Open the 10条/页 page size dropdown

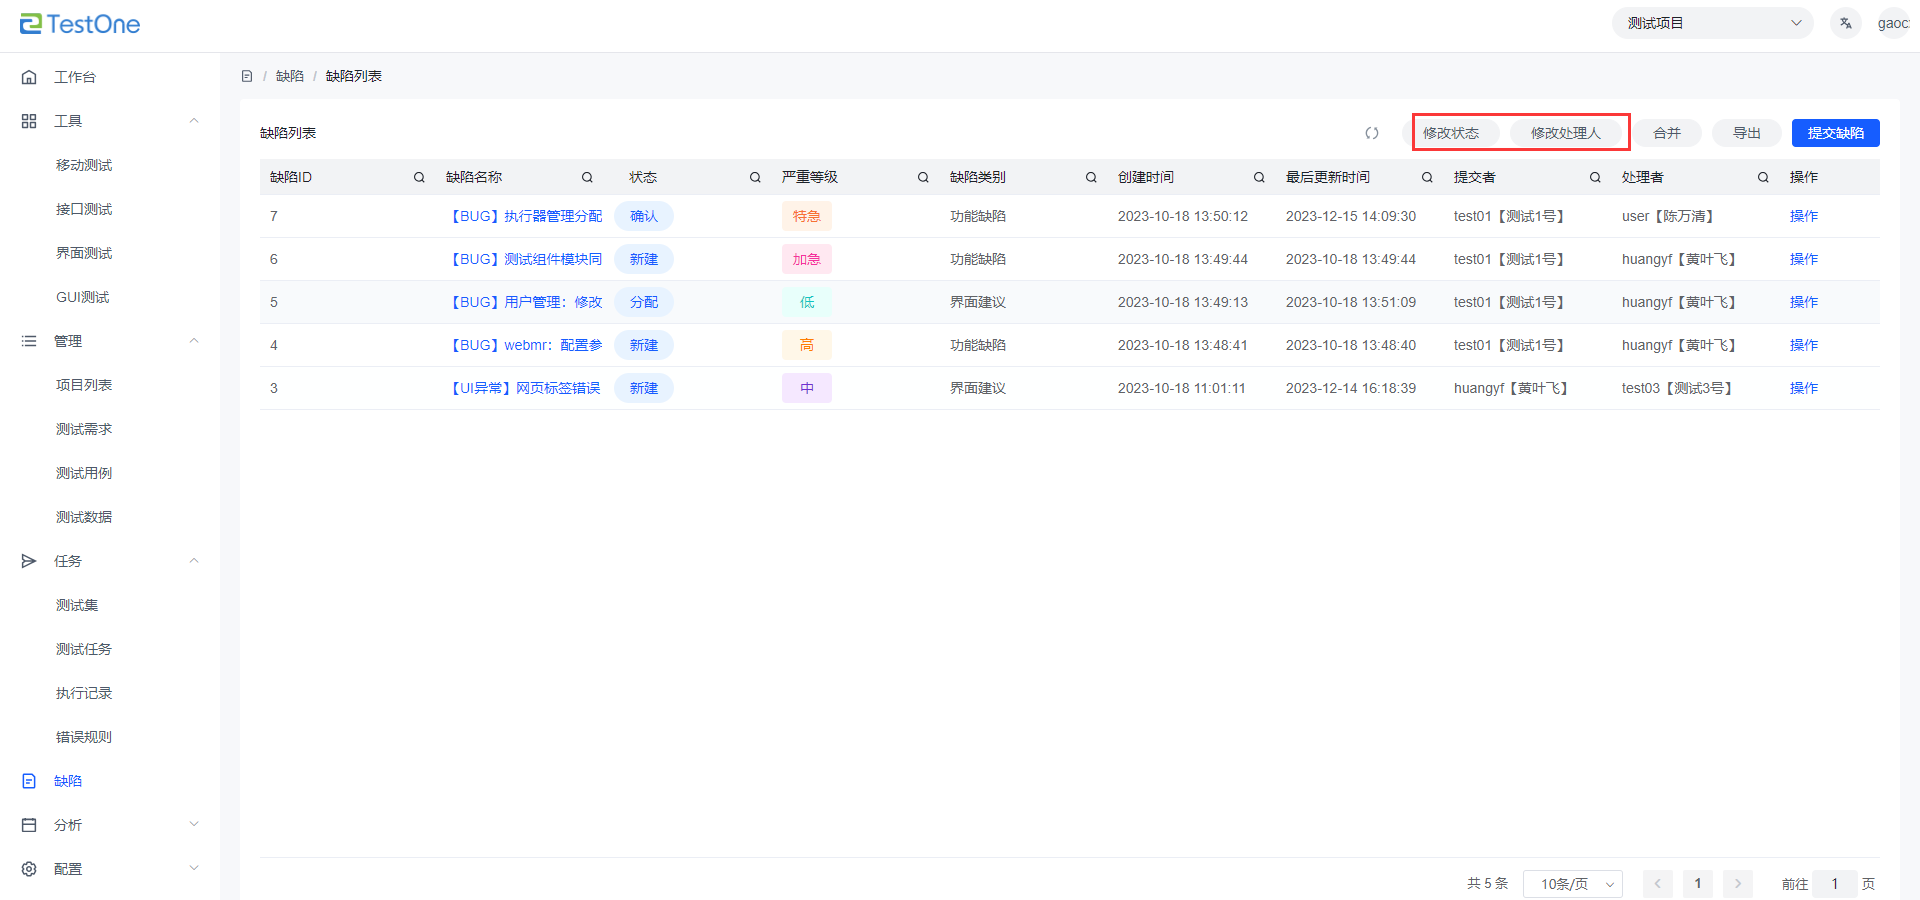click(1572, 884)
